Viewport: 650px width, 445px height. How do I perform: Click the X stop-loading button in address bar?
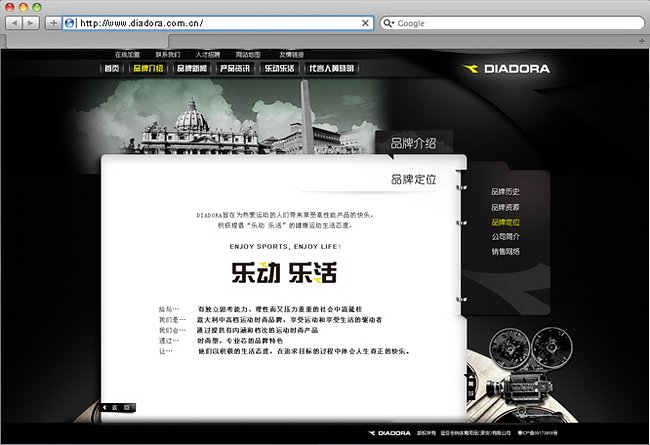pos(365,23)
